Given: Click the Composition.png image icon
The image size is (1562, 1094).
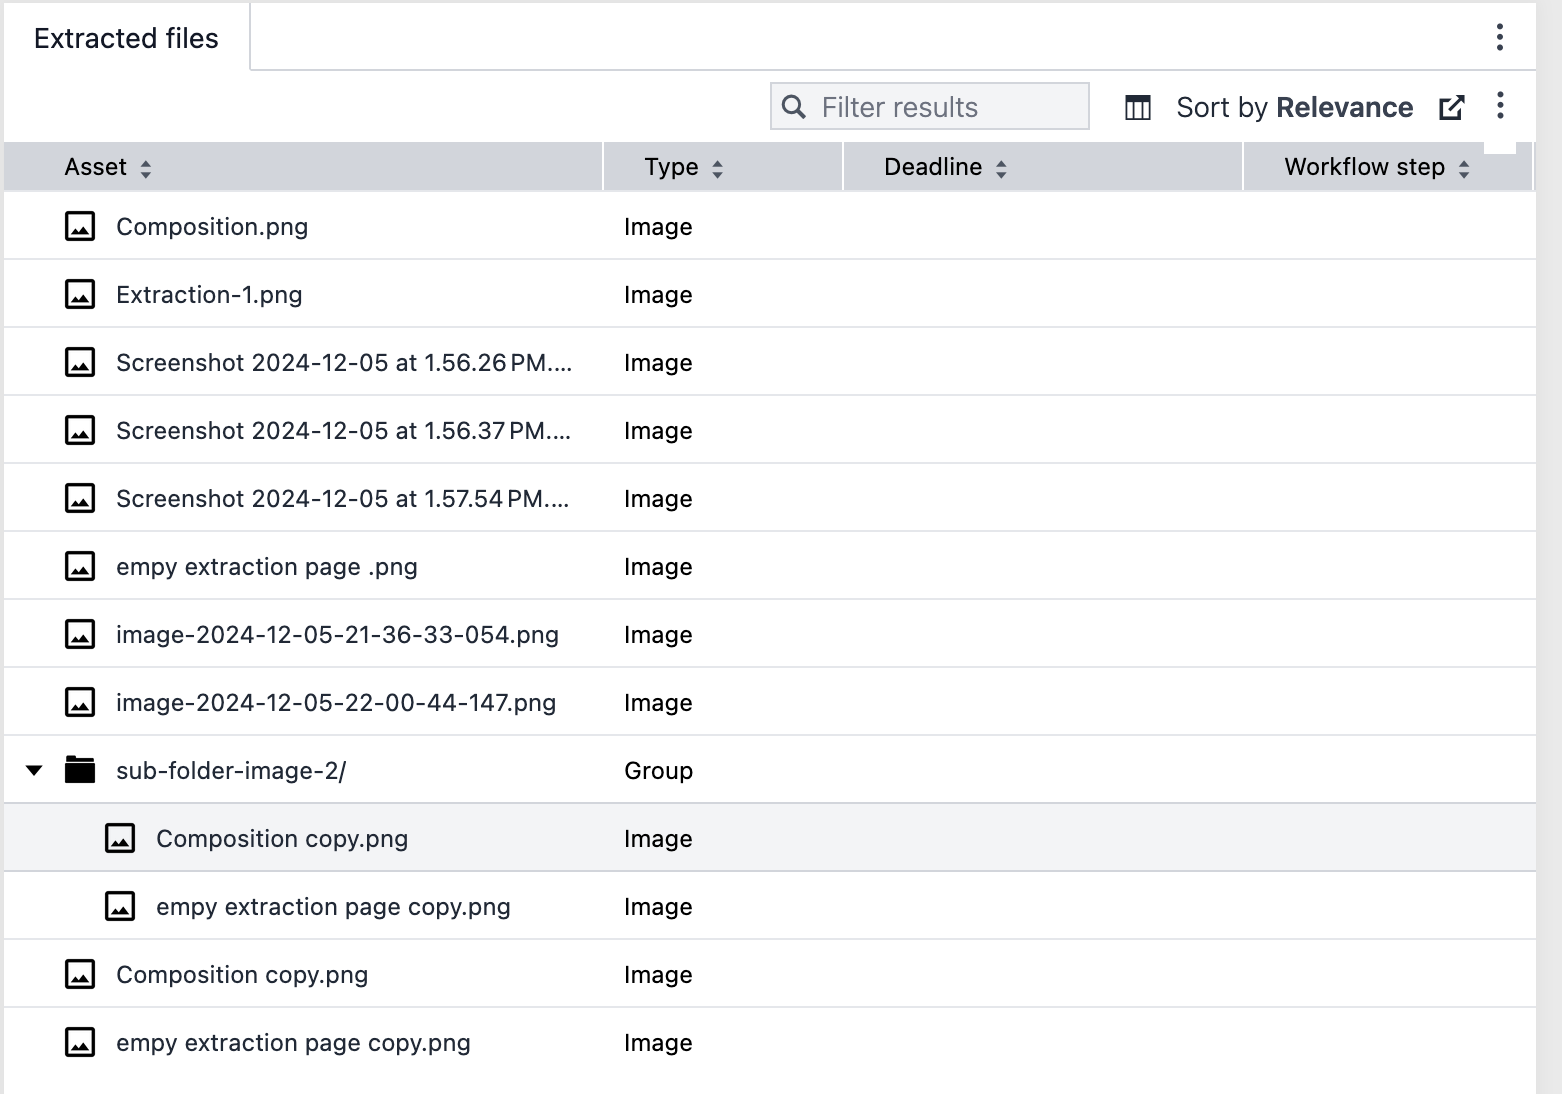Looking at the screenshot, I should [79, 227].
